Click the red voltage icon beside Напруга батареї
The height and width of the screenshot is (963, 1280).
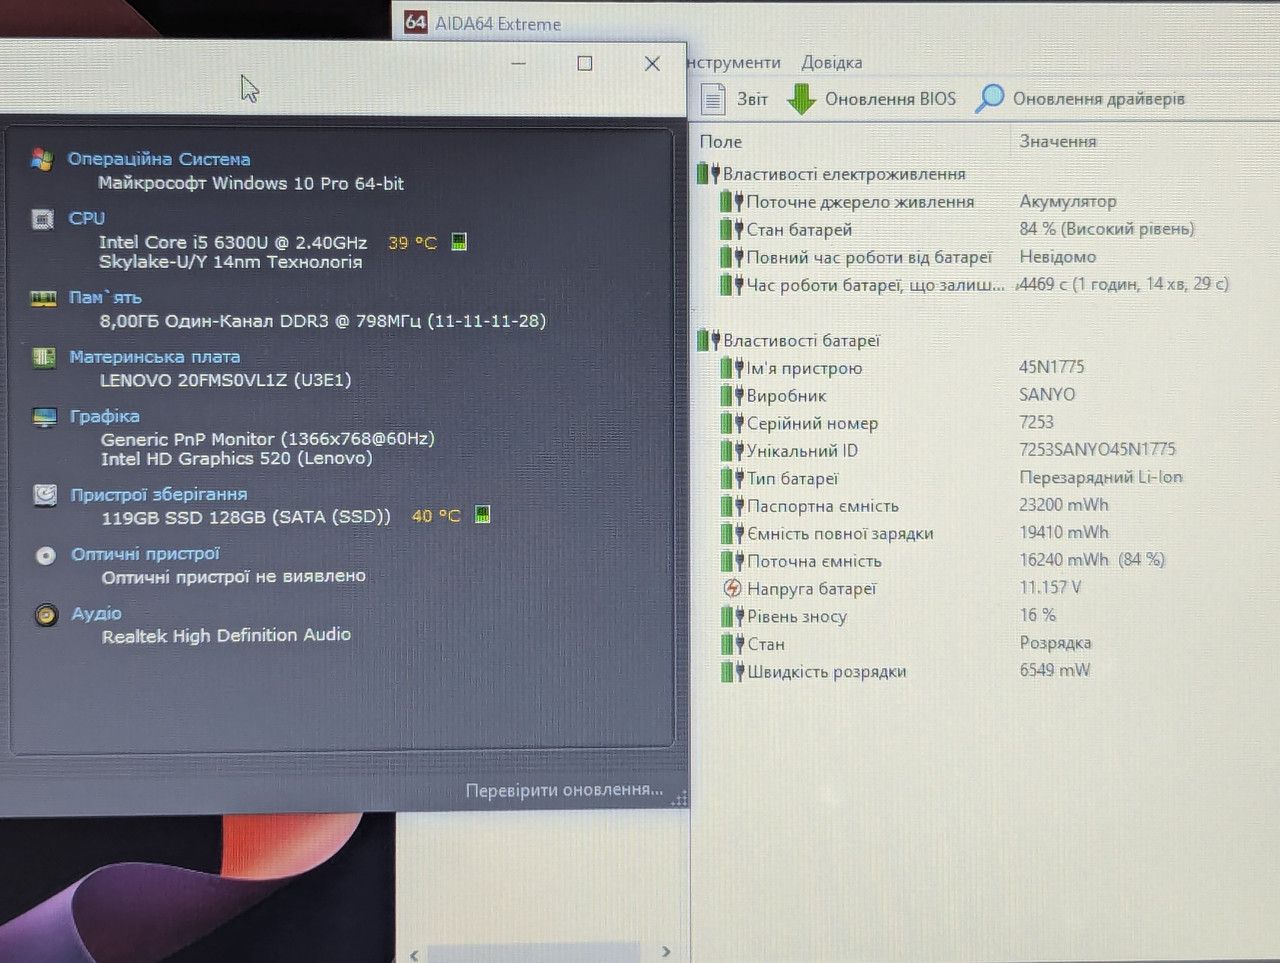click(733, 588)
